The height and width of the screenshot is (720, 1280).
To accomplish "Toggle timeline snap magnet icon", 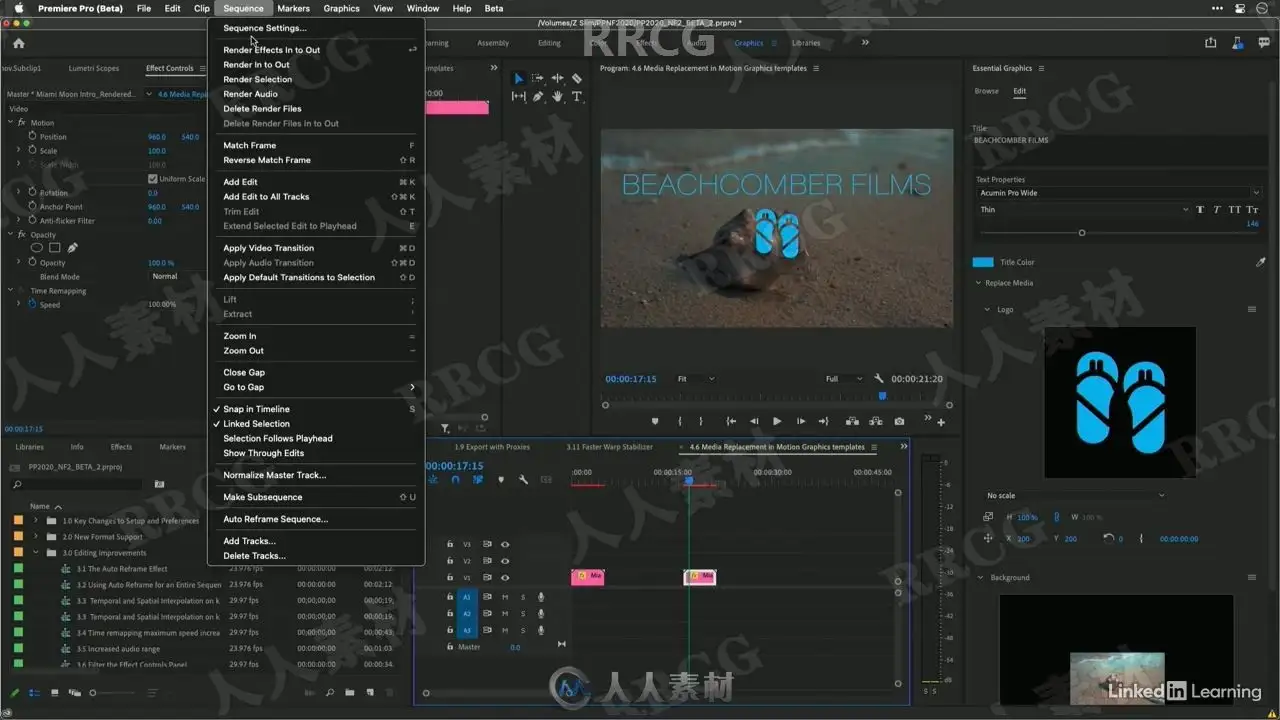I will tap(456, 479).
